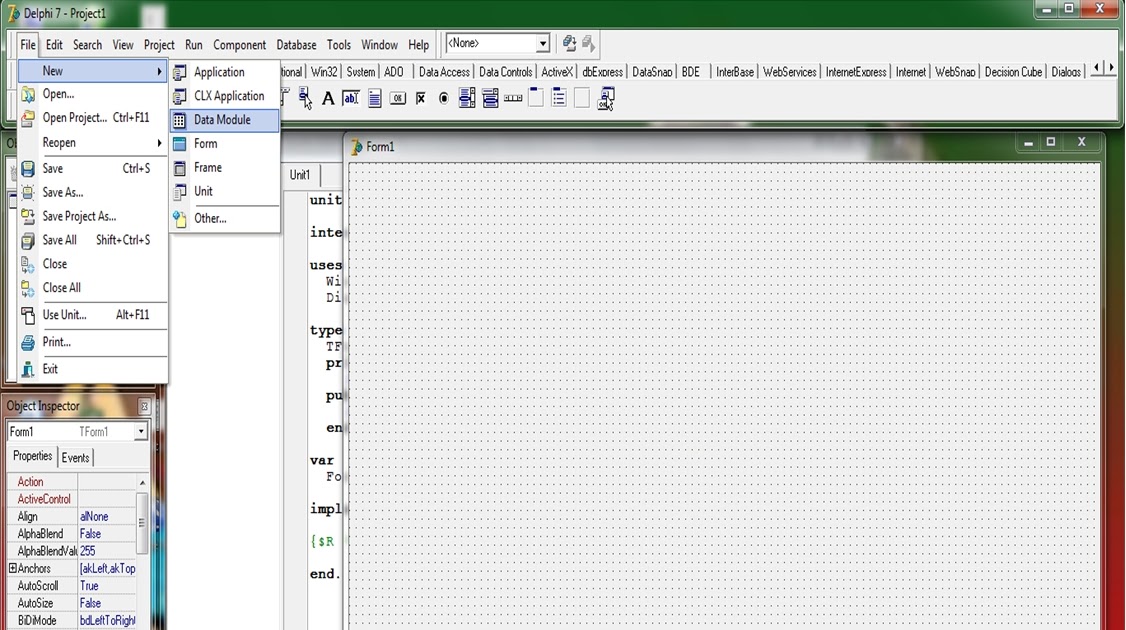Click the Set Debug Desktop toolbar icon

coord(588,43)
